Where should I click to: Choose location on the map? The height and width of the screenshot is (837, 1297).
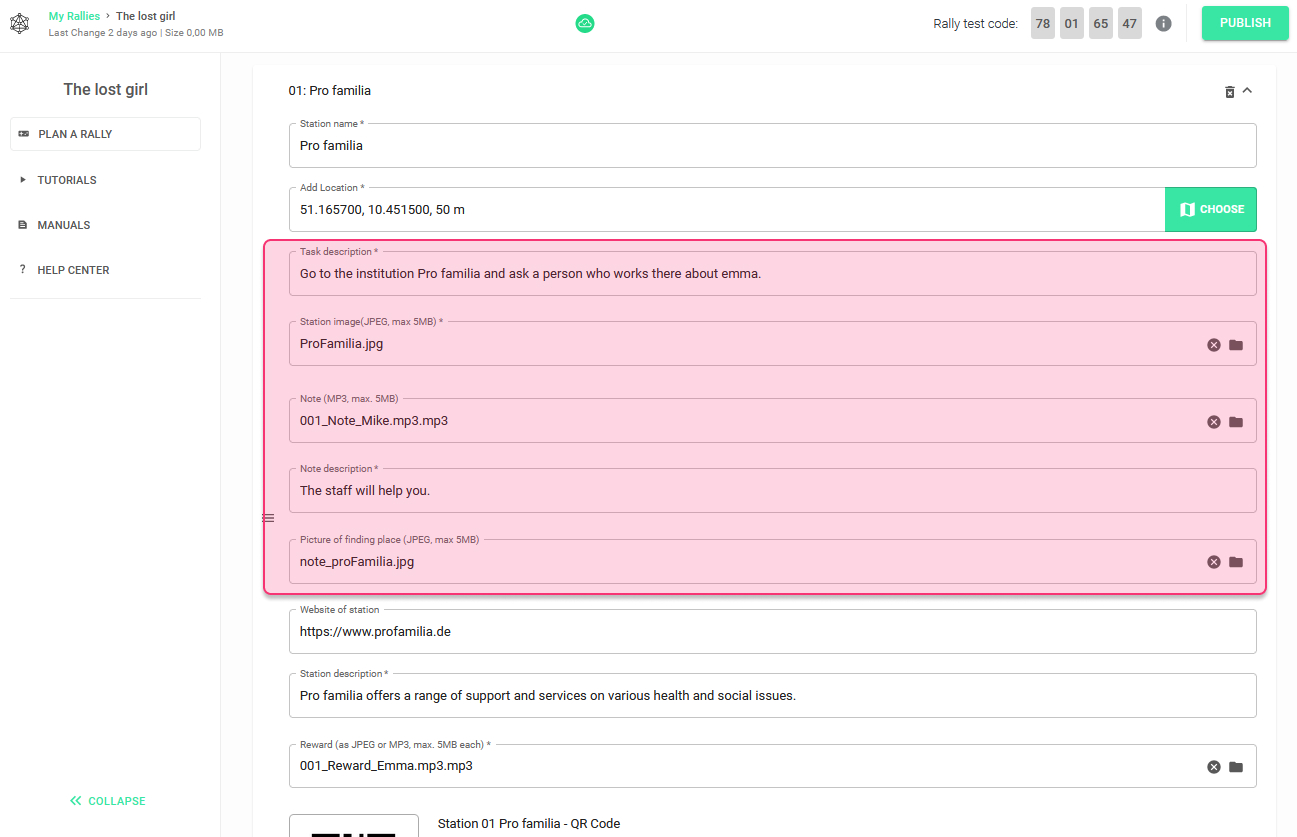tap(1211, 209)
